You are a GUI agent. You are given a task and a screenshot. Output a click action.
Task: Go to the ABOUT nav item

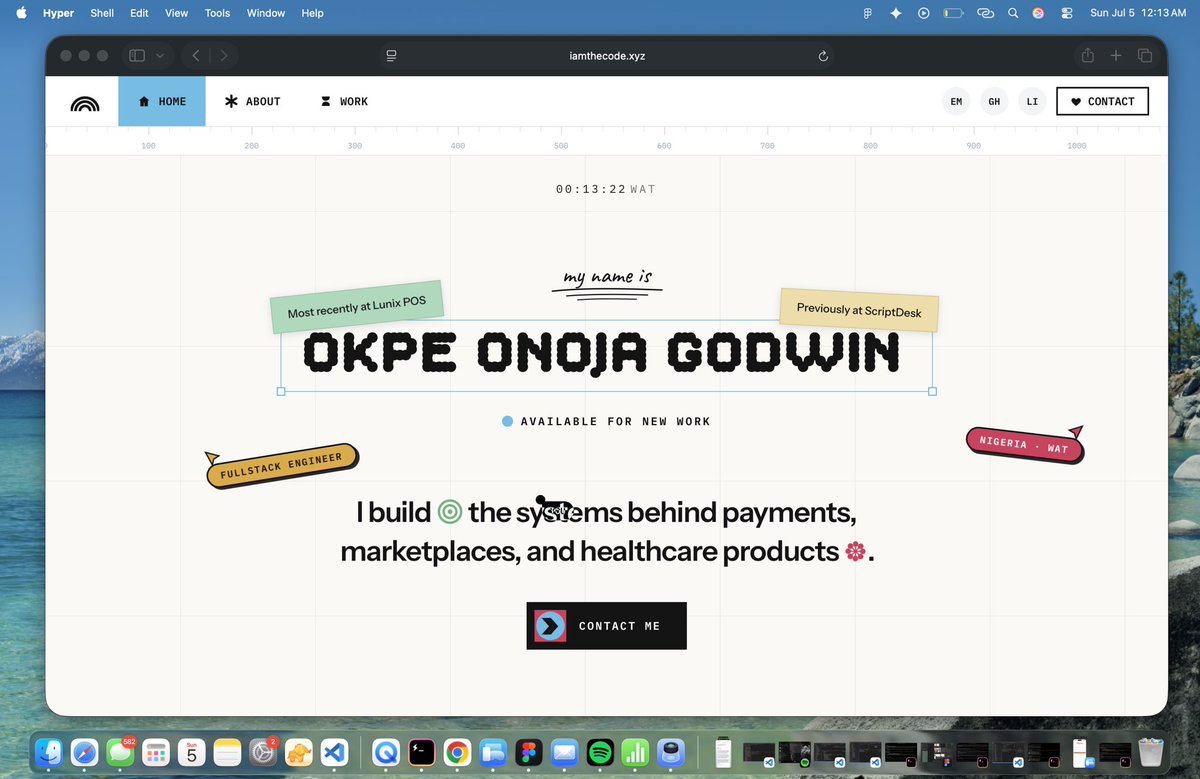[252, 101]
